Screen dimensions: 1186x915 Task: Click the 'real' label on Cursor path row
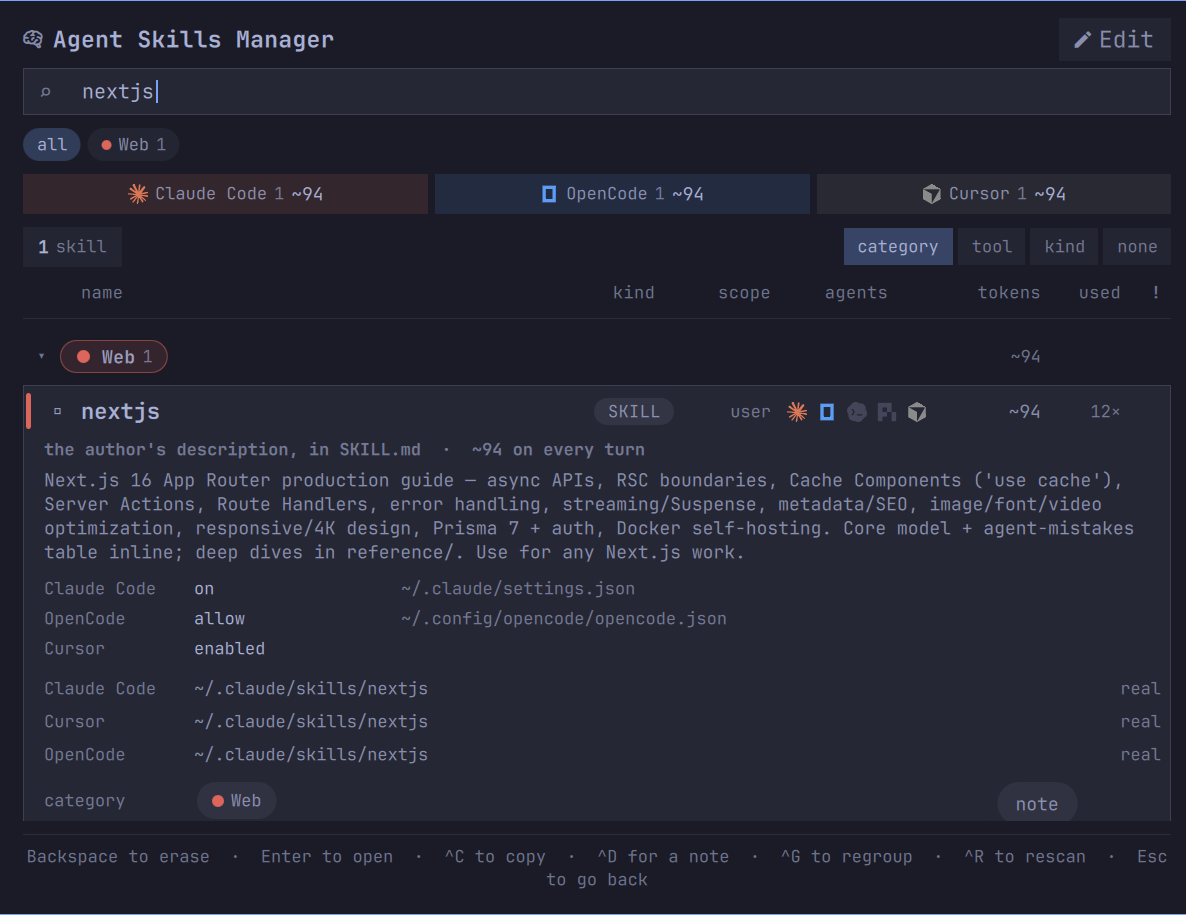1140,722
